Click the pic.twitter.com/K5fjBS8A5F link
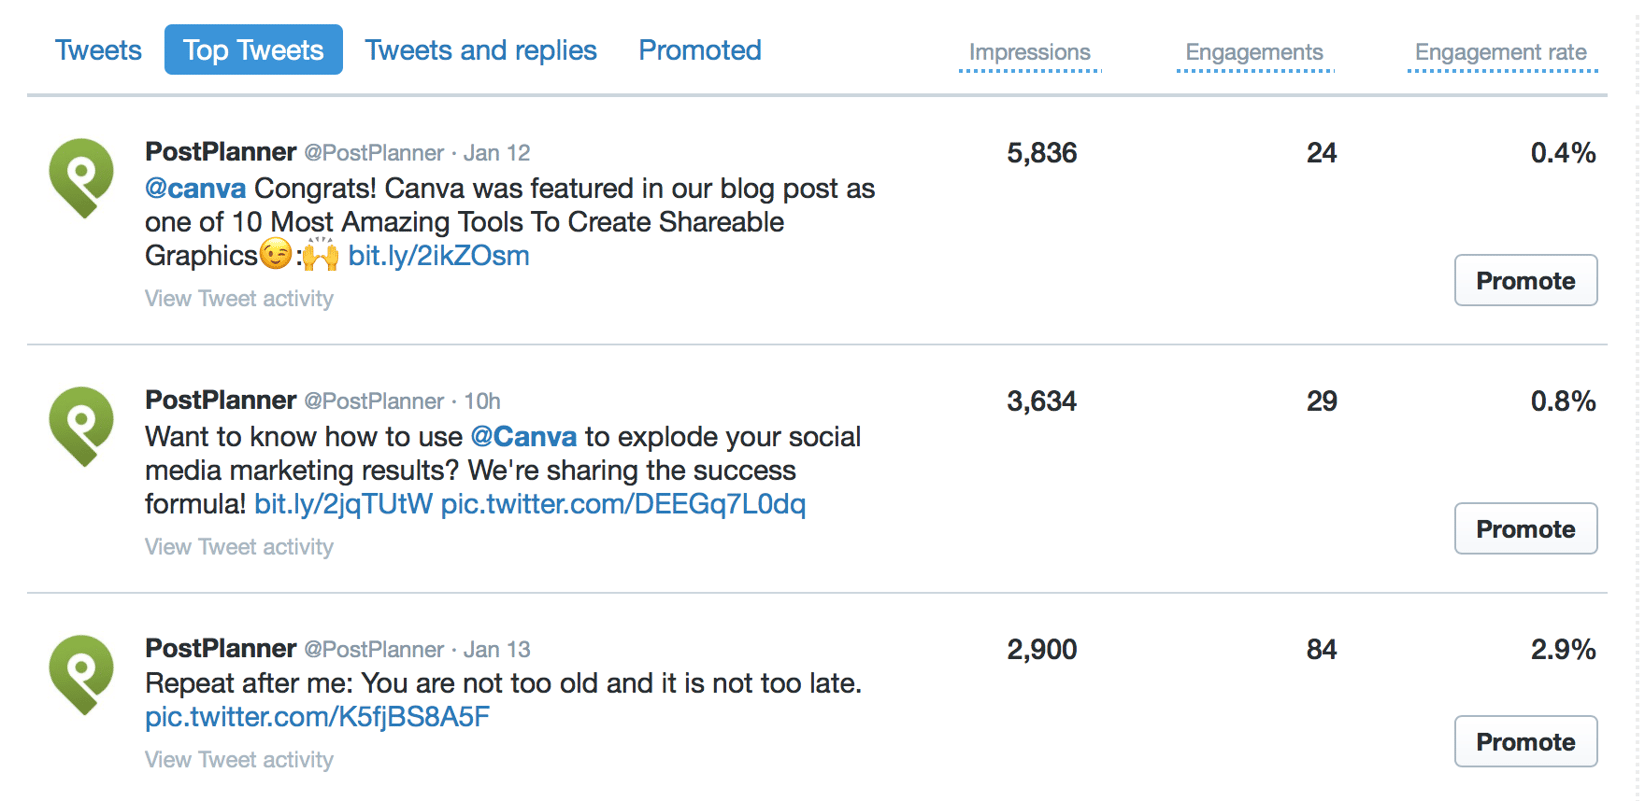1645x801 pixels. pyautogui.click(x=317, y=716)
